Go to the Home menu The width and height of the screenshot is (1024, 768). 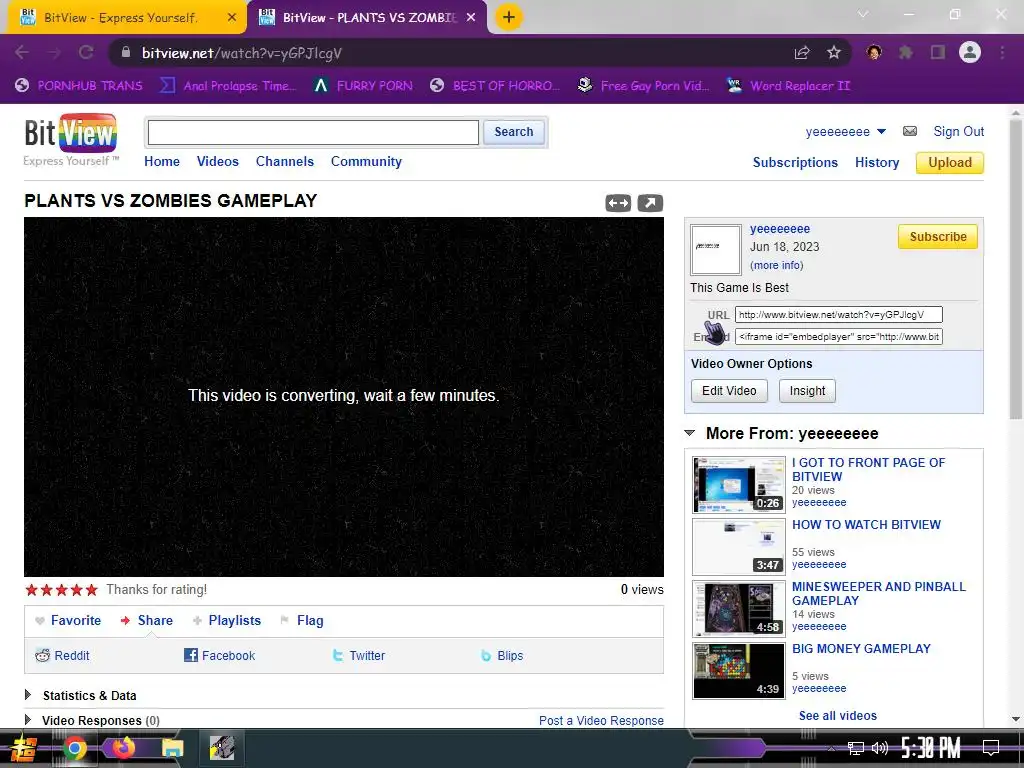tap(162, 161)
